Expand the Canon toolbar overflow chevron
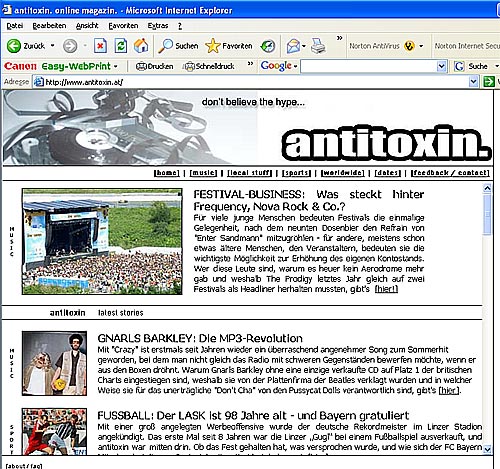This screenshot has height=469, width=500. [x=250, y=63]
